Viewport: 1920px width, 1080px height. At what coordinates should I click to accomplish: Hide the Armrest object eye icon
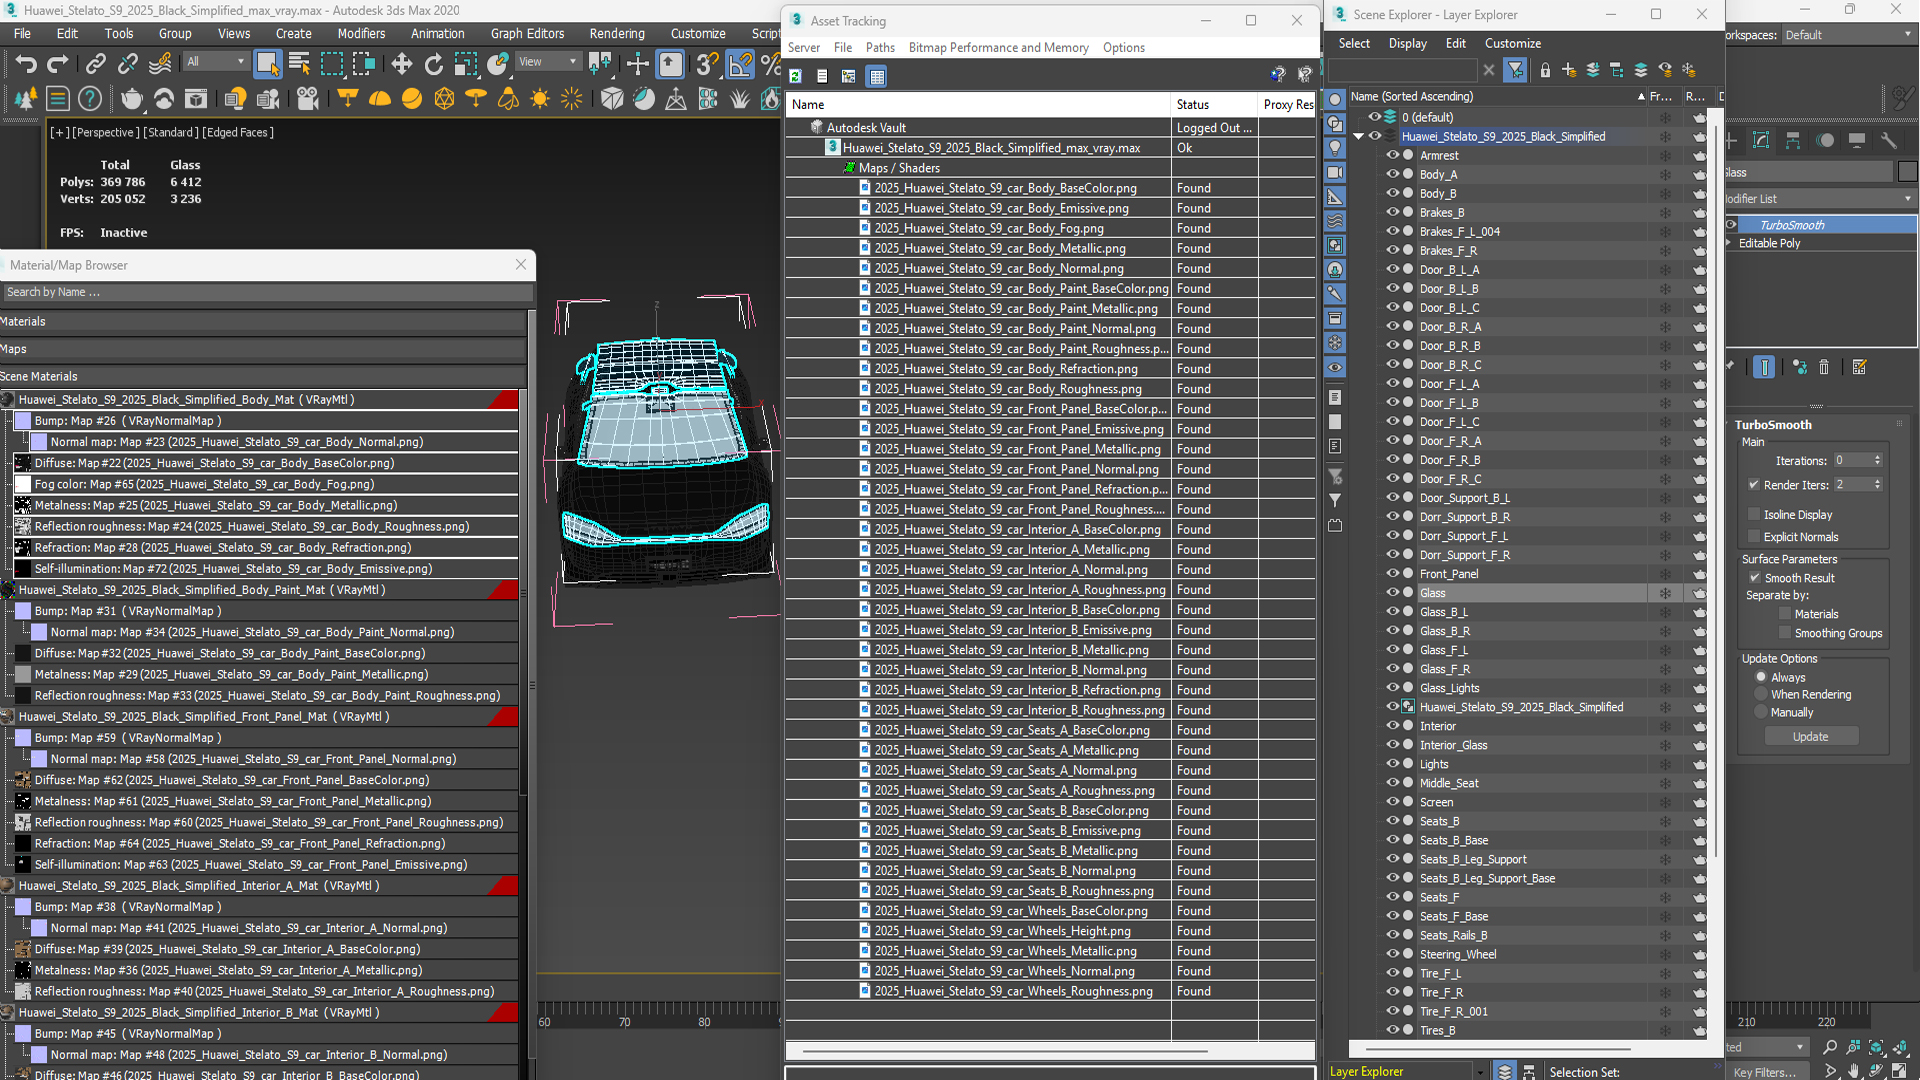coord(1392,155)
